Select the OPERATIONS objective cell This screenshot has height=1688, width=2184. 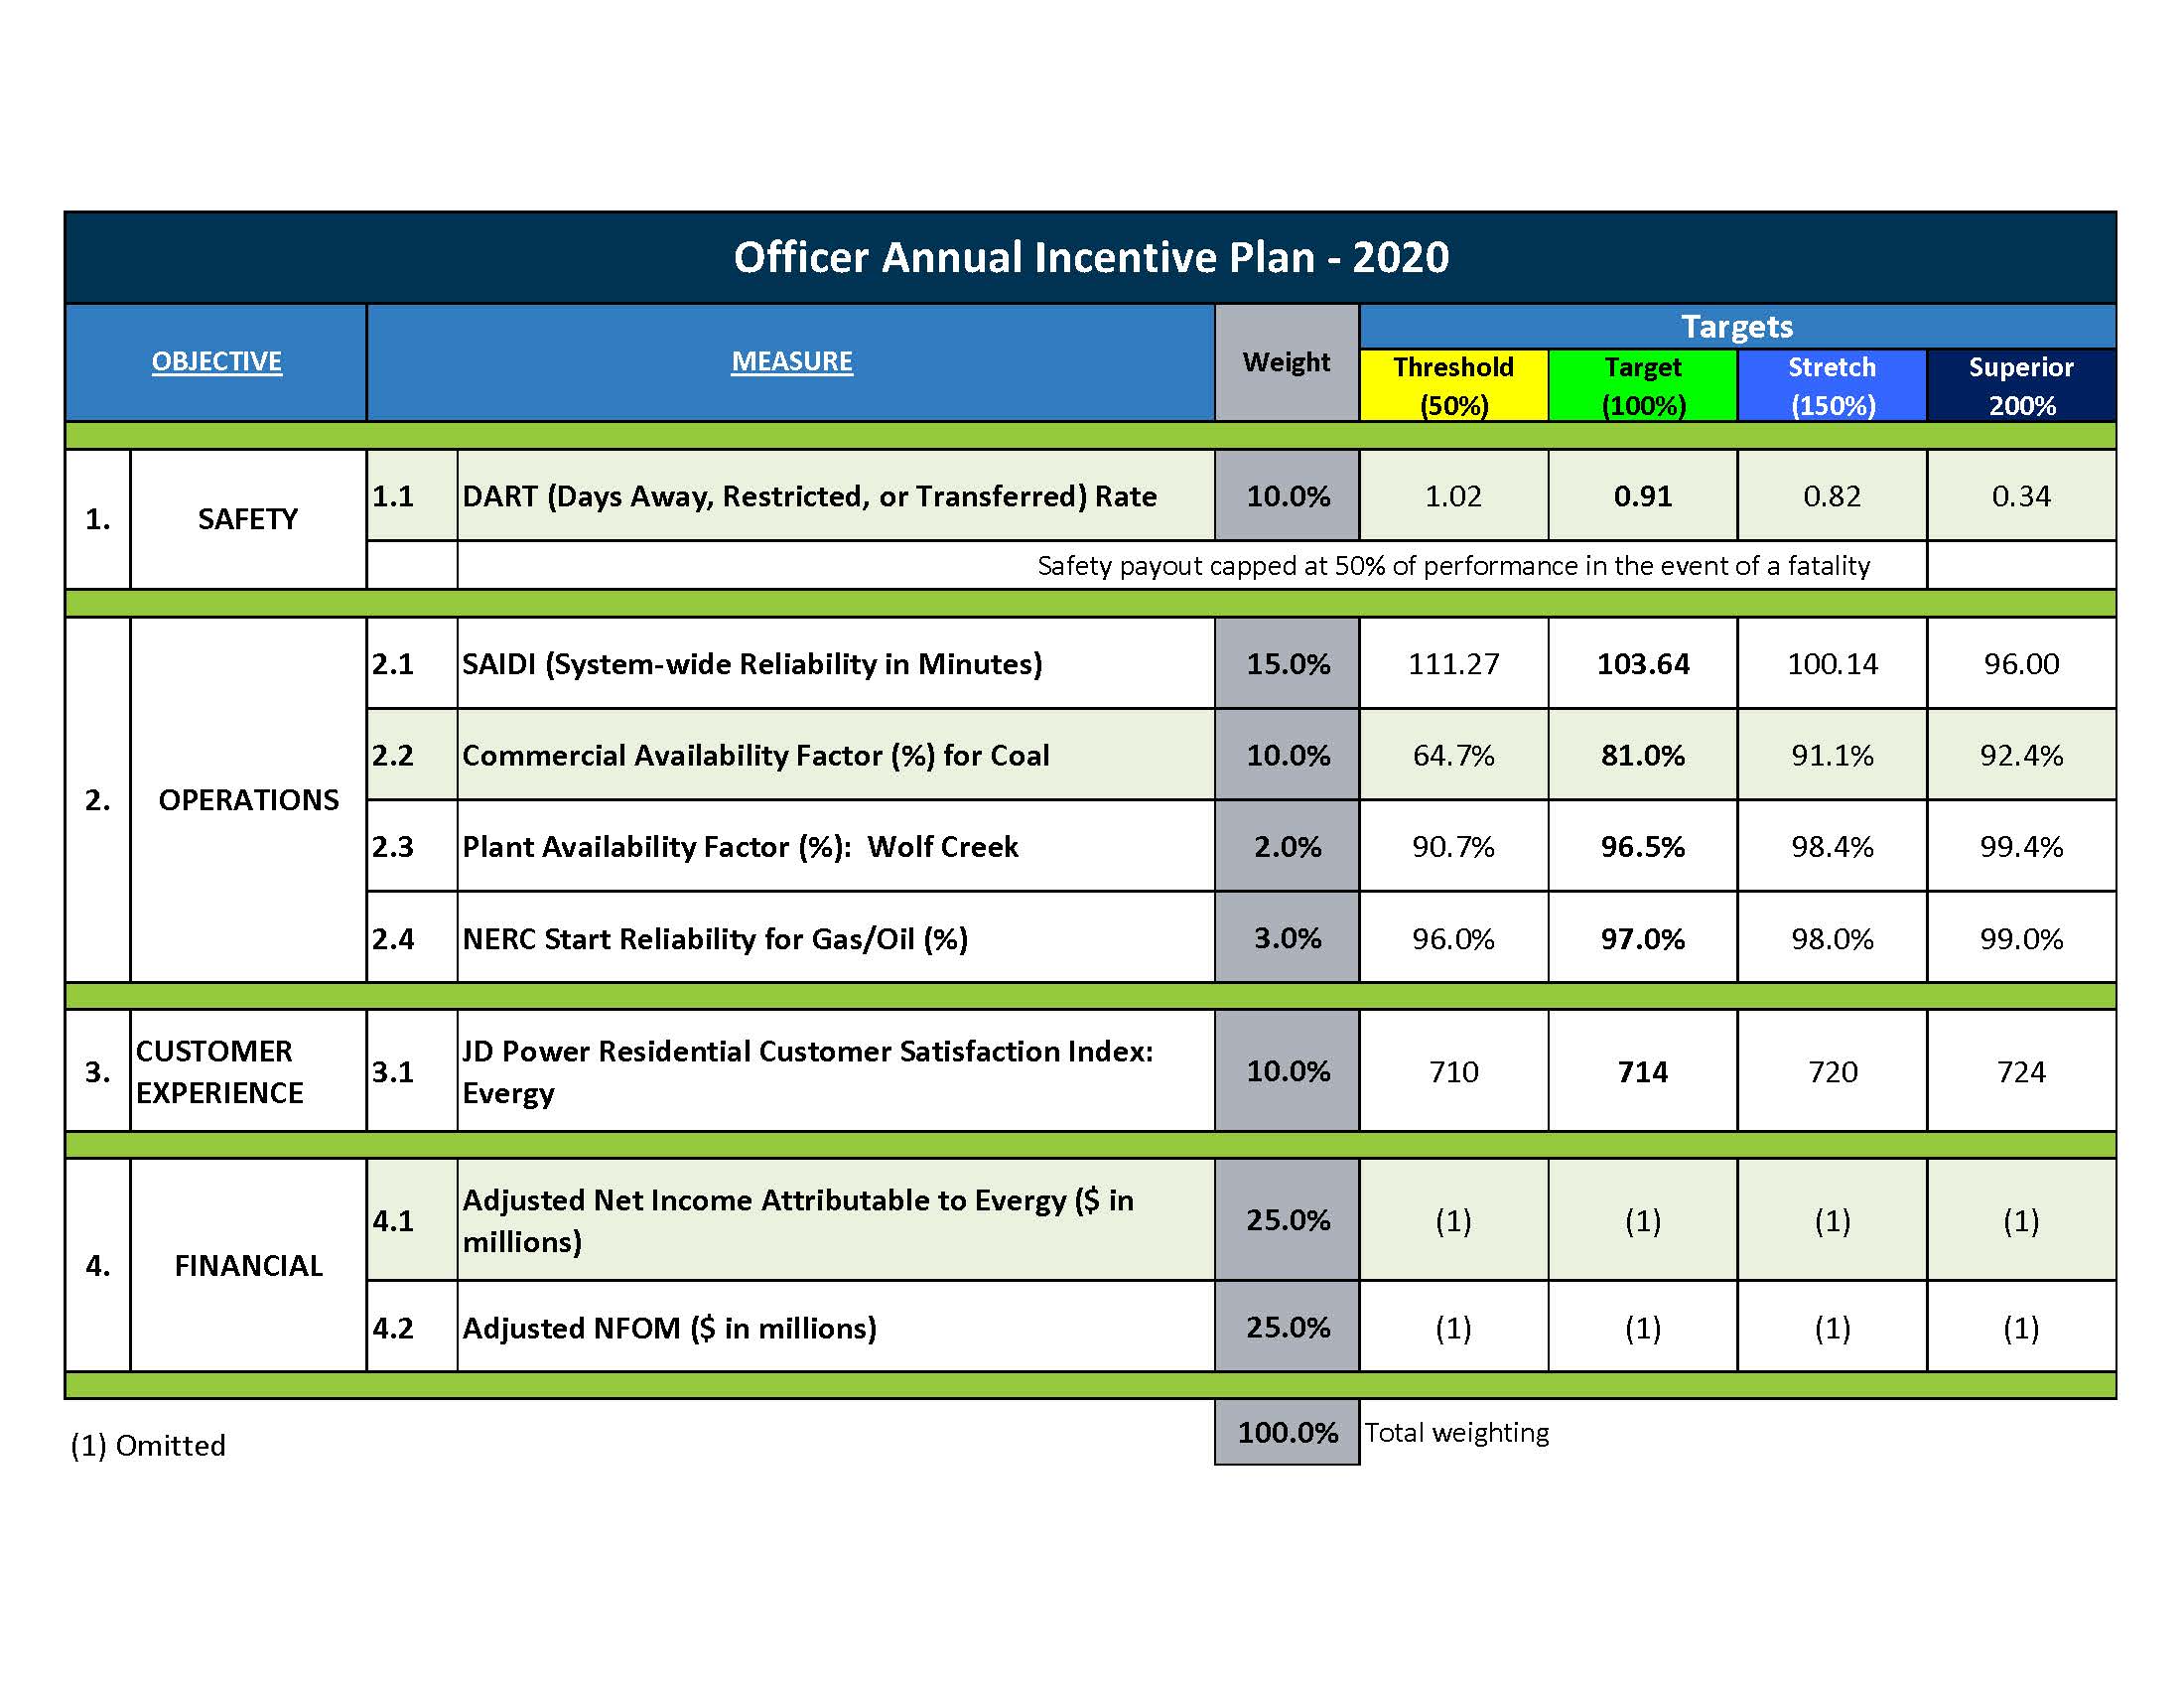click(x=248, y=800)
